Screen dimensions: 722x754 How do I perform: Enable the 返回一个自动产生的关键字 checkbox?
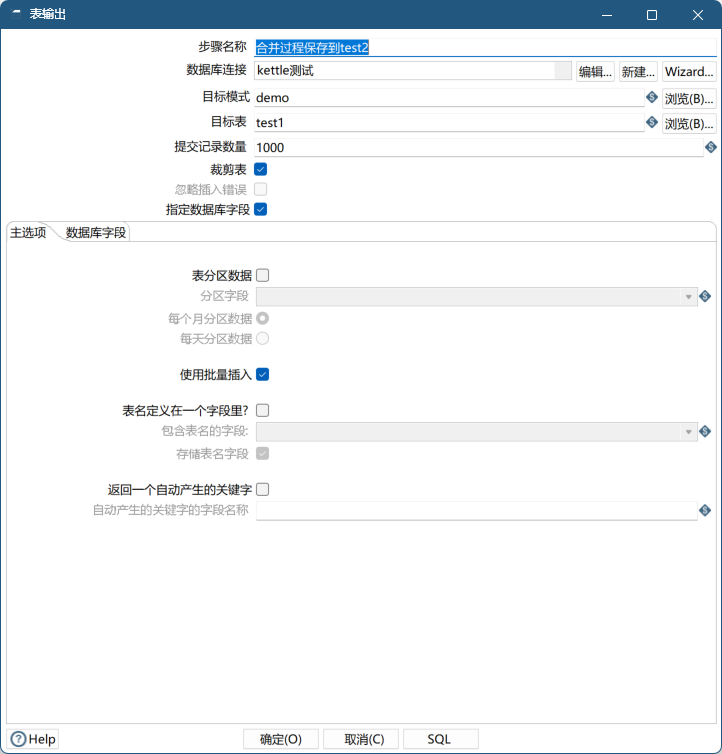(x=263, y=489)
